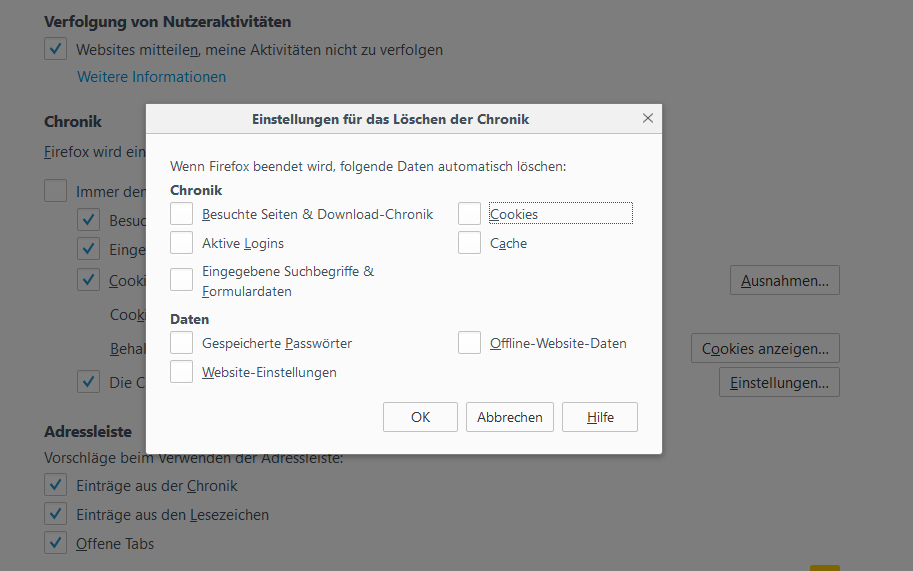Open the Weitere Informationen link
This screenshot has height=571, width=913.
(x=152, y=77)
